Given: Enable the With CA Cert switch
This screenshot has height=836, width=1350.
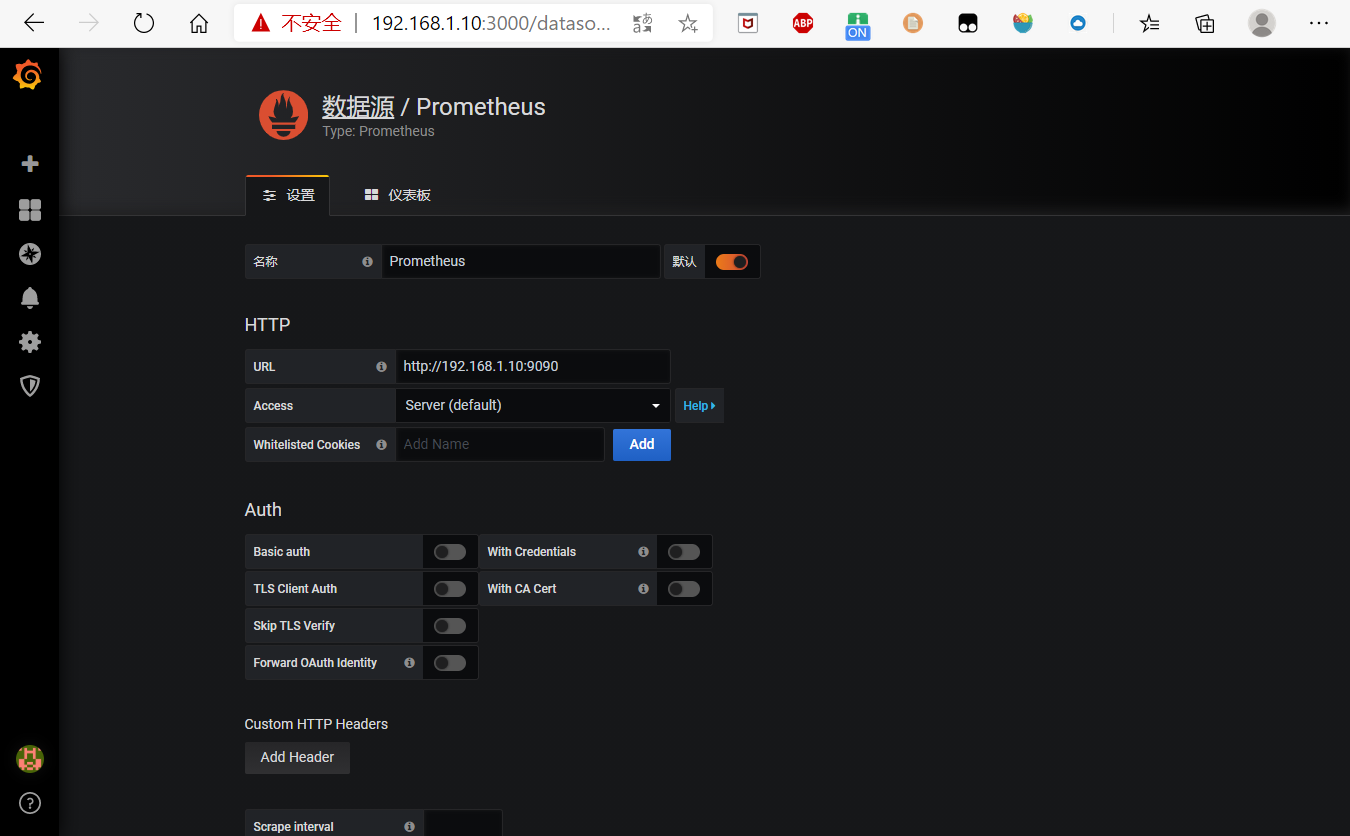Looking at the screenshot, I should 684,589.
